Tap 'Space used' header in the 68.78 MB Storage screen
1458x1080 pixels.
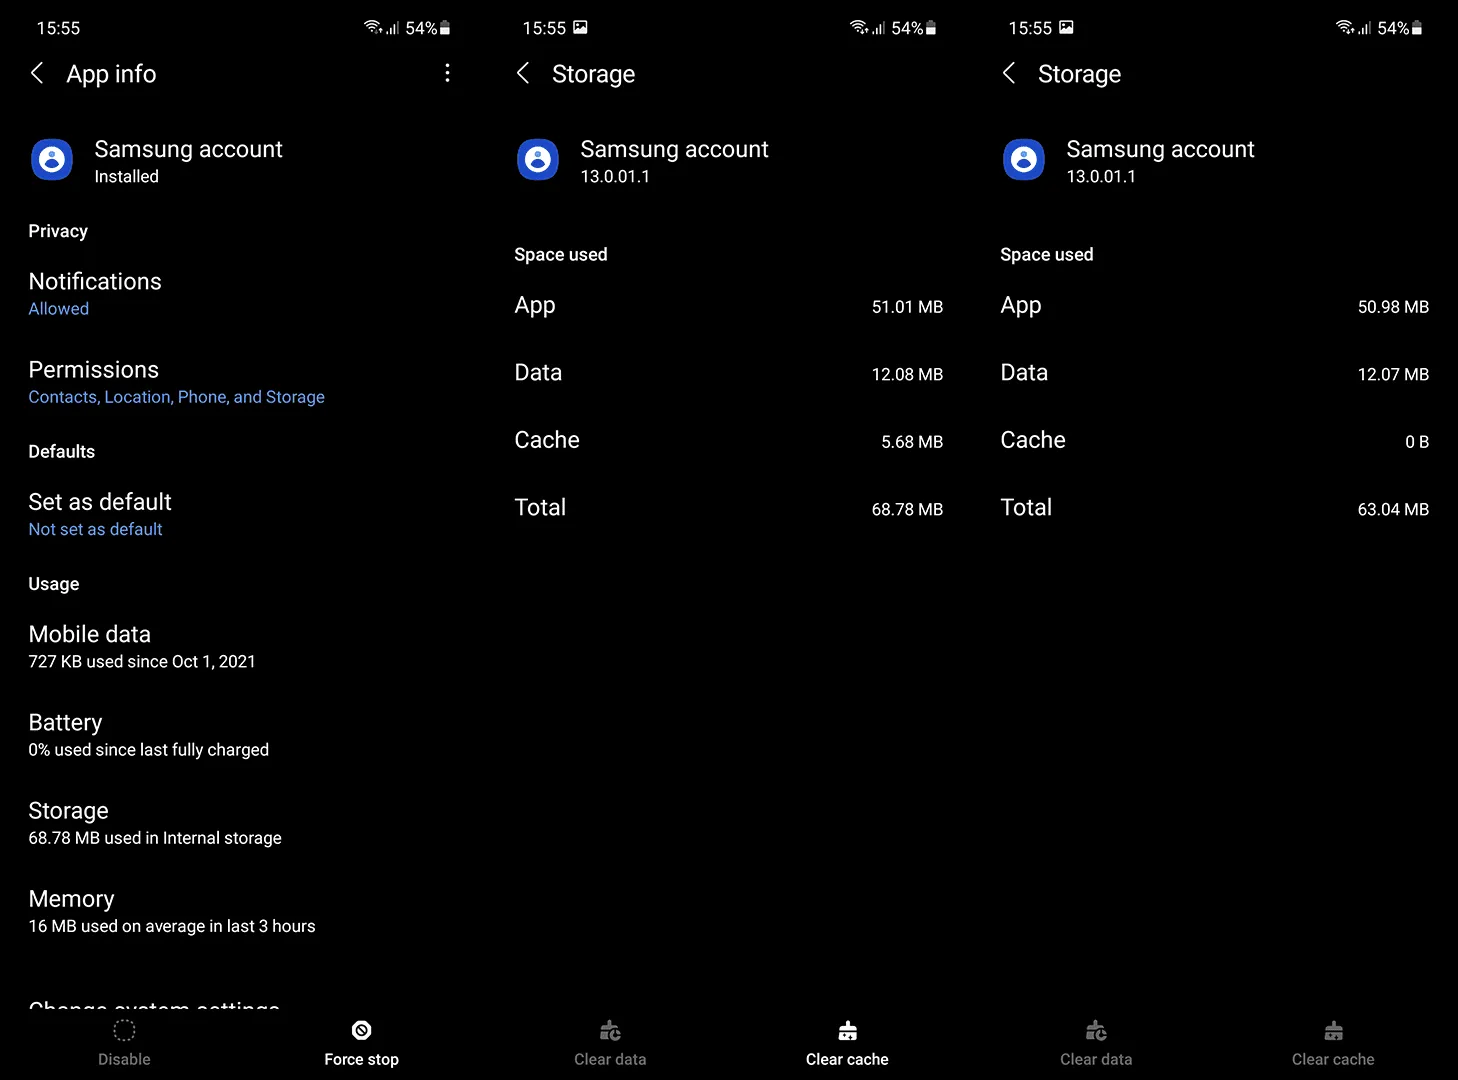tap(561, 255)
